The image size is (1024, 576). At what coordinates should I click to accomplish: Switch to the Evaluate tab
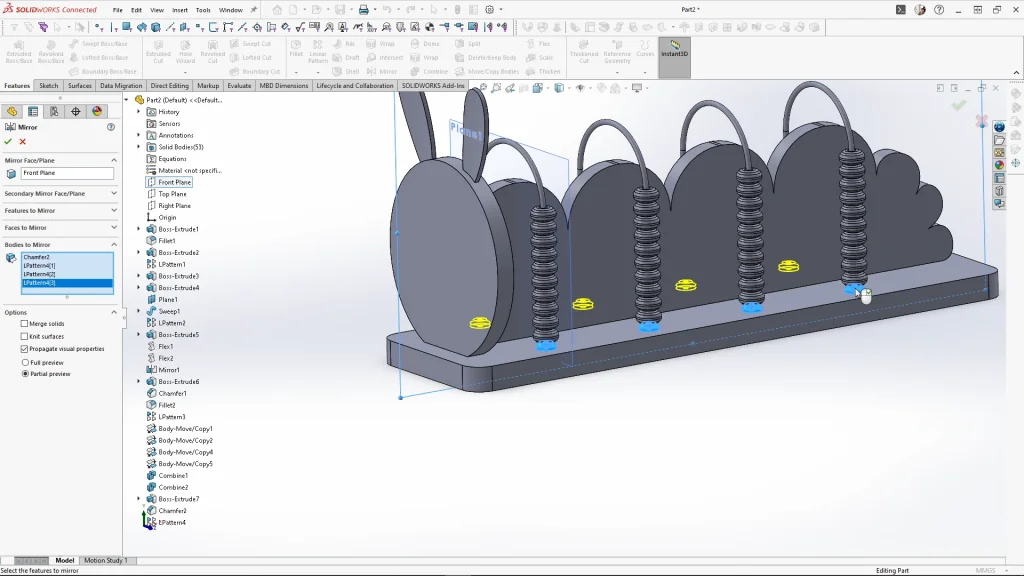click(239, 86)
